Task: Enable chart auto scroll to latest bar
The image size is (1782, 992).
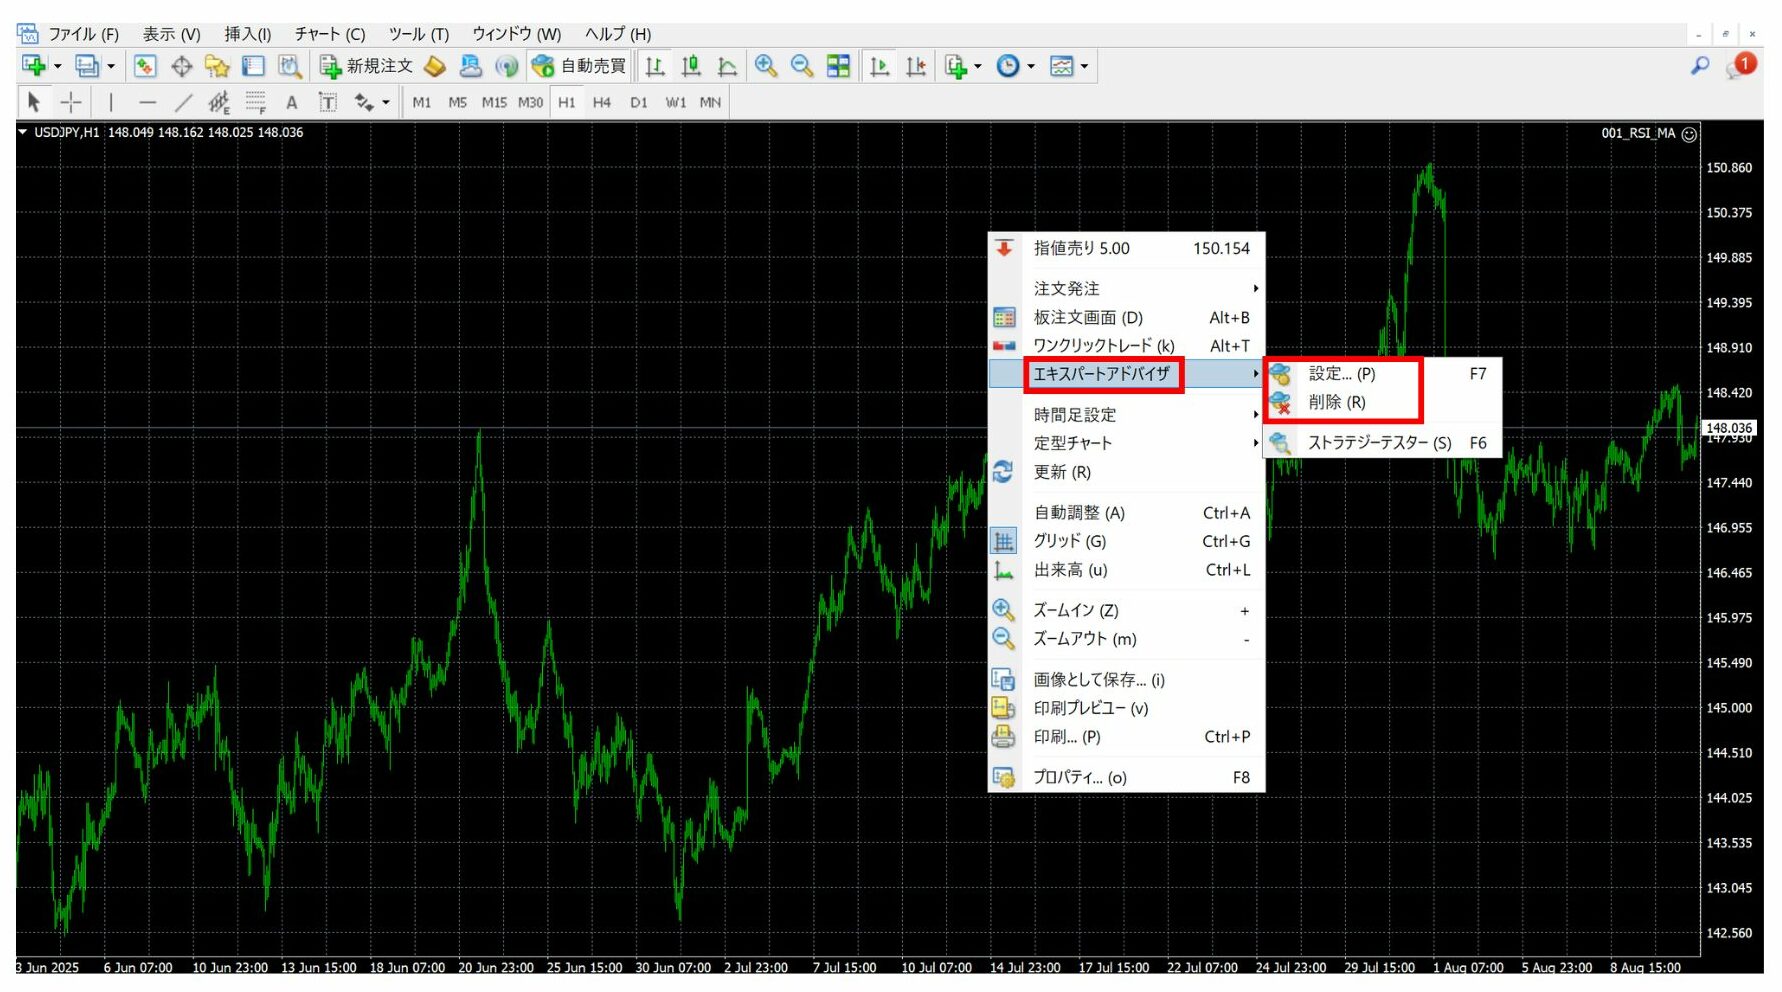Action: 881,65
